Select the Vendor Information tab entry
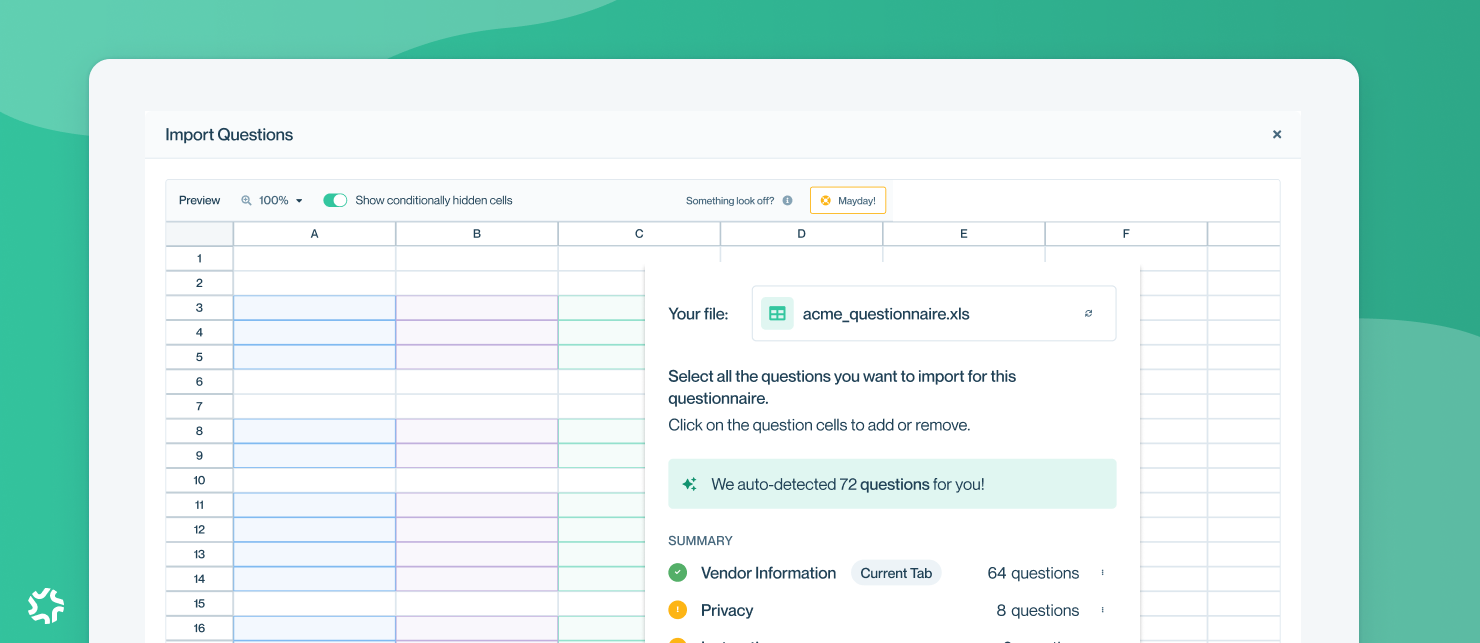 click(x=768, y=573)
